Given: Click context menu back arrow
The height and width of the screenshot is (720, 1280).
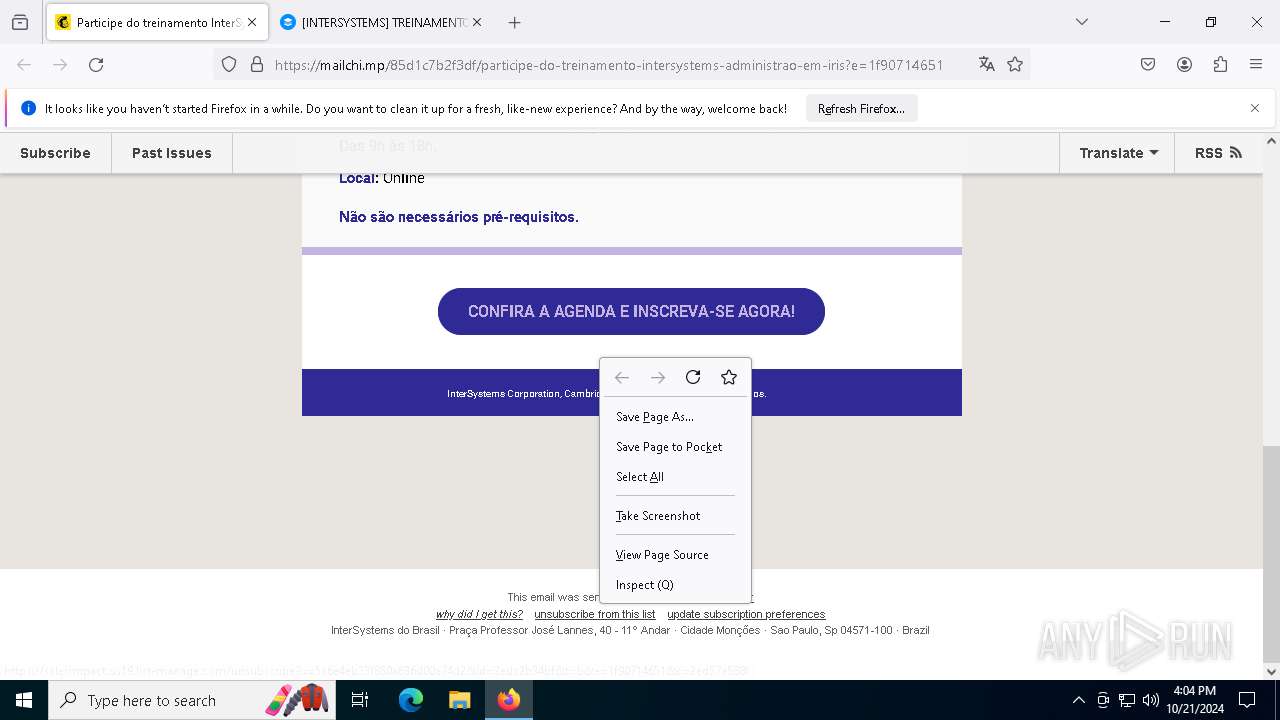Looking at the screenshot, I should 622,377.
